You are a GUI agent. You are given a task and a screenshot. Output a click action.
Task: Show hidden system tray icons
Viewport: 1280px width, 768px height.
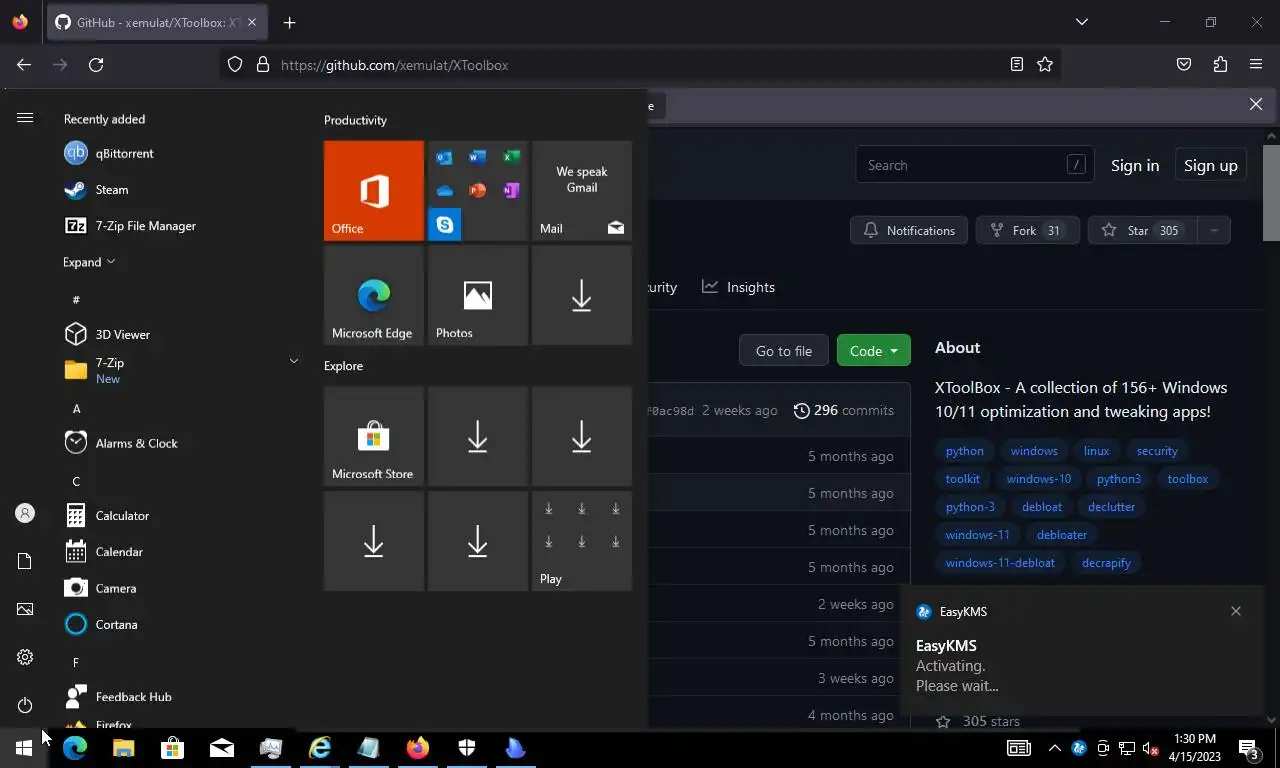click(x=1054, y=748)
